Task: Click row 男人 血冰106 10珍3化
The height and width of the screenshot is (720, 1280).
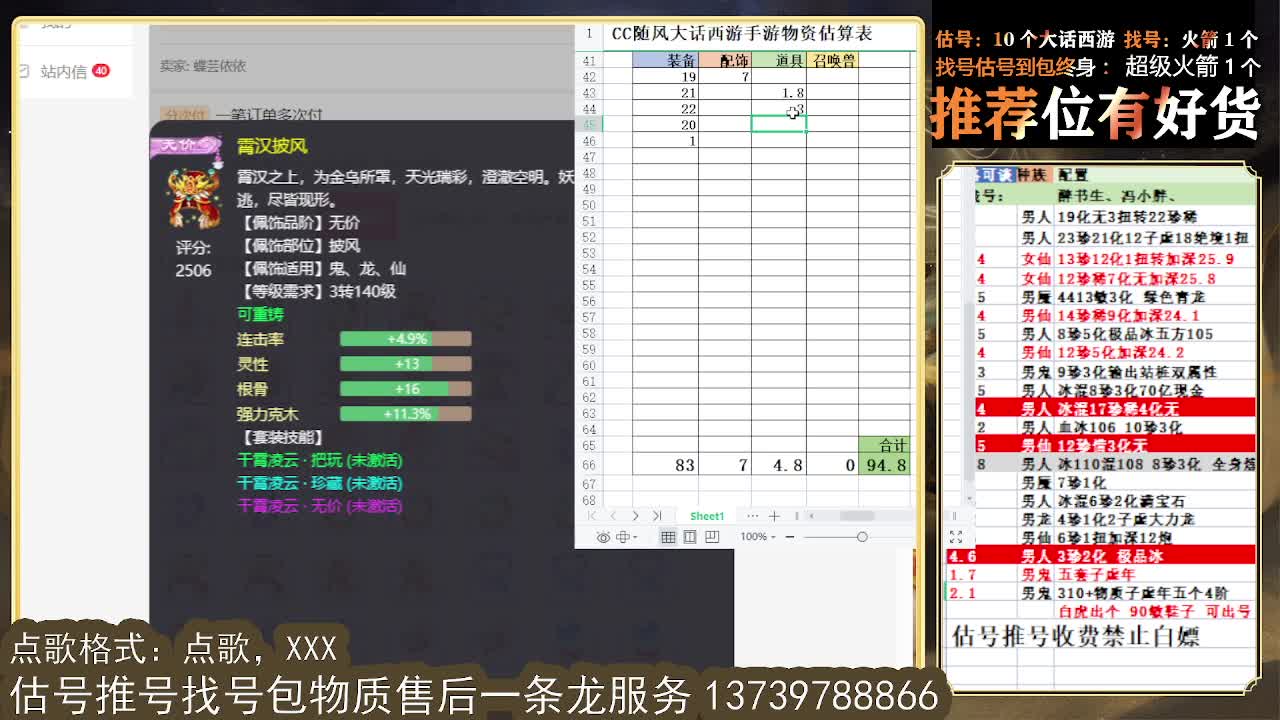Action: pyautogui.click(x=1116, y=427)
